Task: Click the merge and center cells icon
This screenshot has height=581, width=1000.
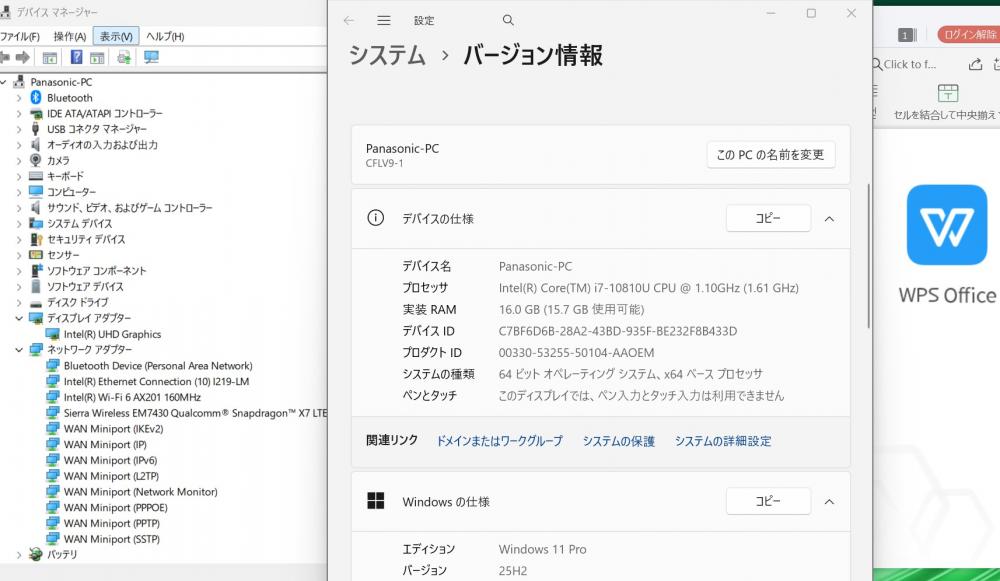Action: [x=947, y=93]
